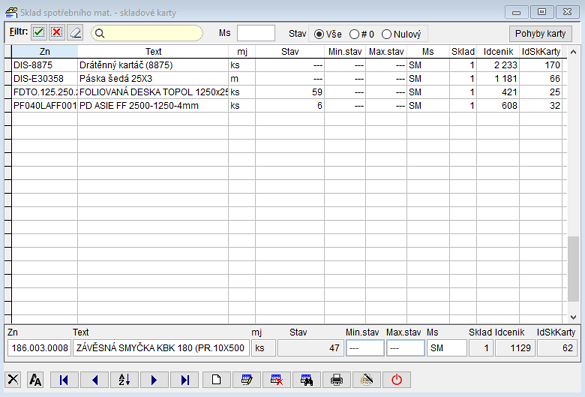Go to first record
The image size is (585, 397).
click(64, 380)
